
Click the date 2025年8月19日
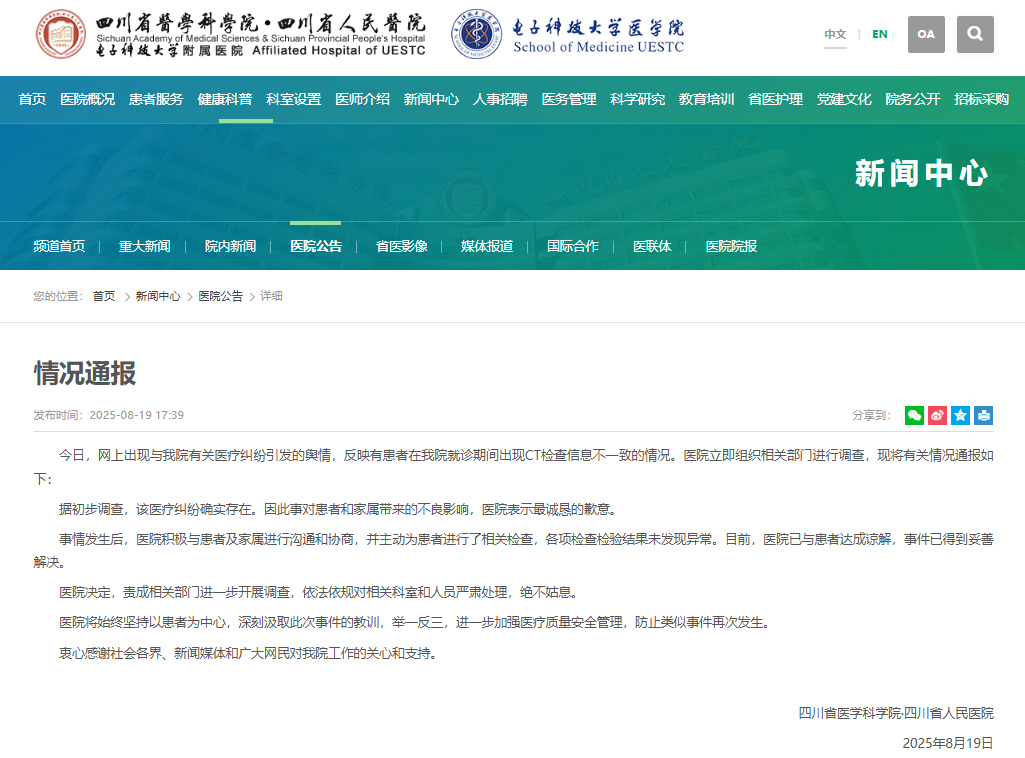click(948, 743)
